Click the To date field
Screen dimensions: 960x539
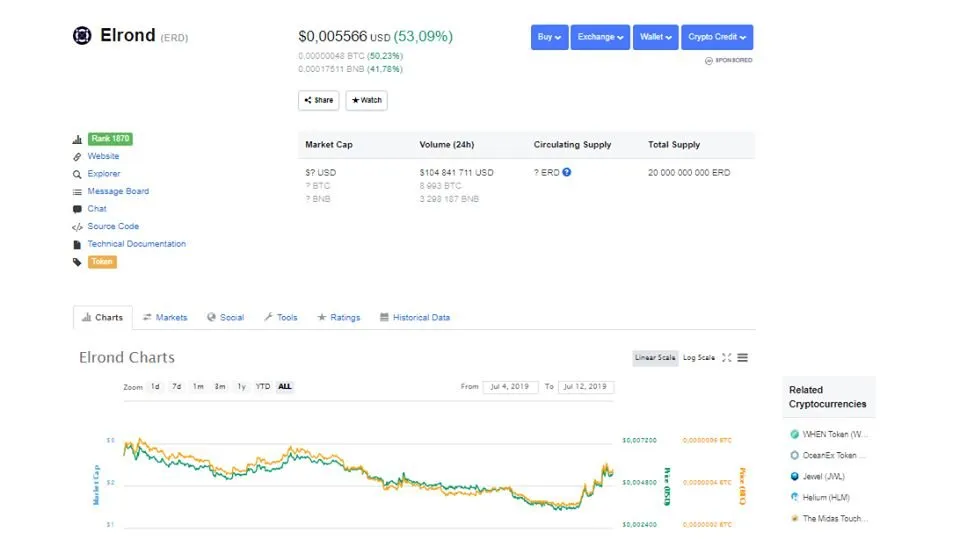coord(585,387)
